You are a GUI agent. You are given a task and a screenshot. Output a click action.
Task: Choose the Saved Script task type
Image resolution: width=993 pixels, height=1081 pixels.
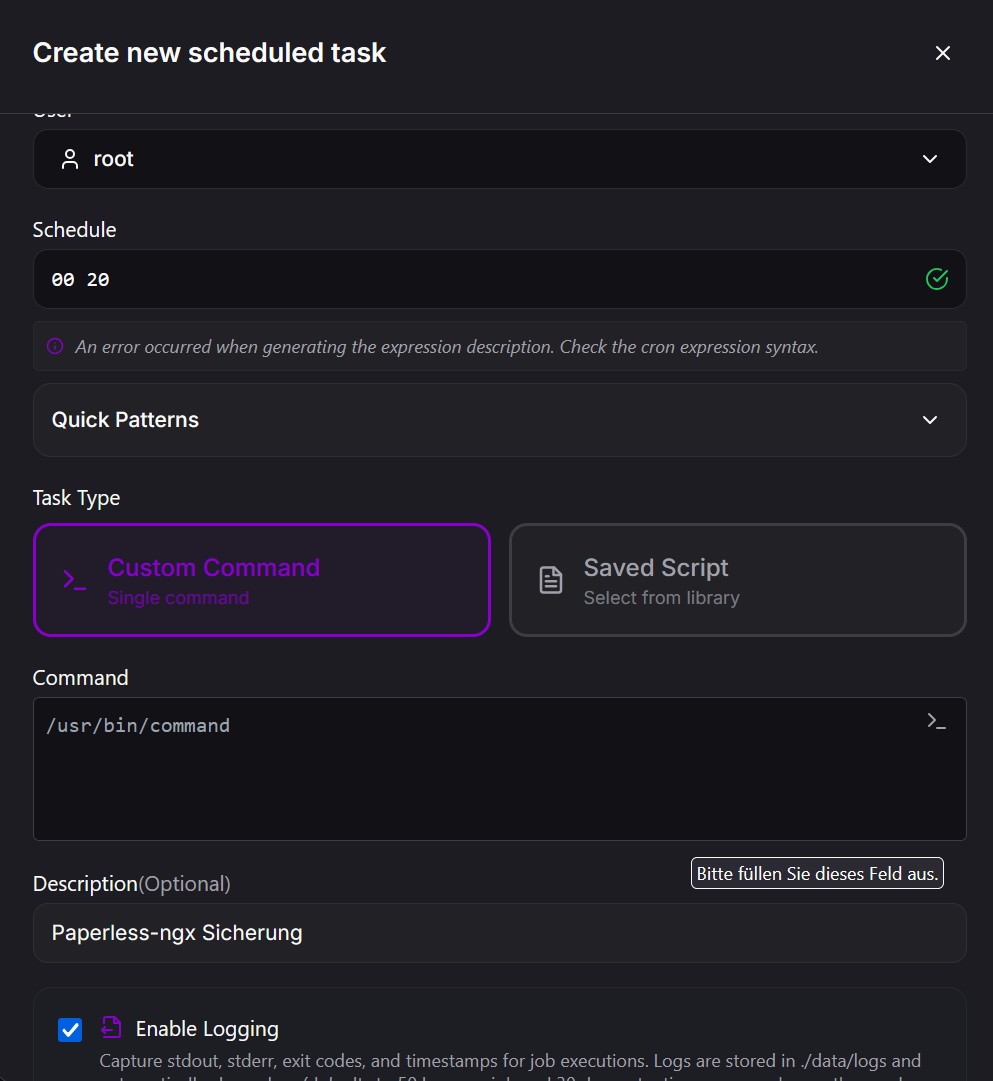tap(738, 580)
